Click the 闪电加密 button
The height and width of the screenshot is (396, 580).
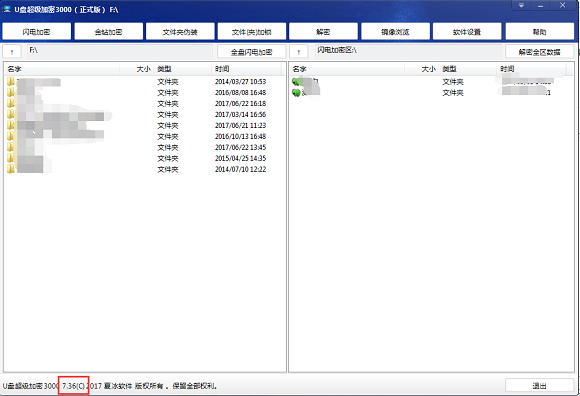(36, 32)
